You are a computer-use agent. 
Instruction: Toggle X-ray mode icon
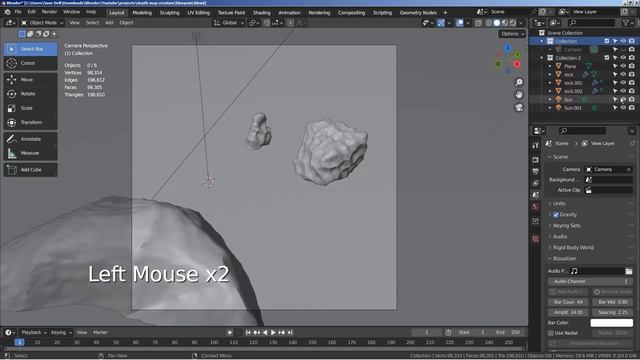[478, 23]
